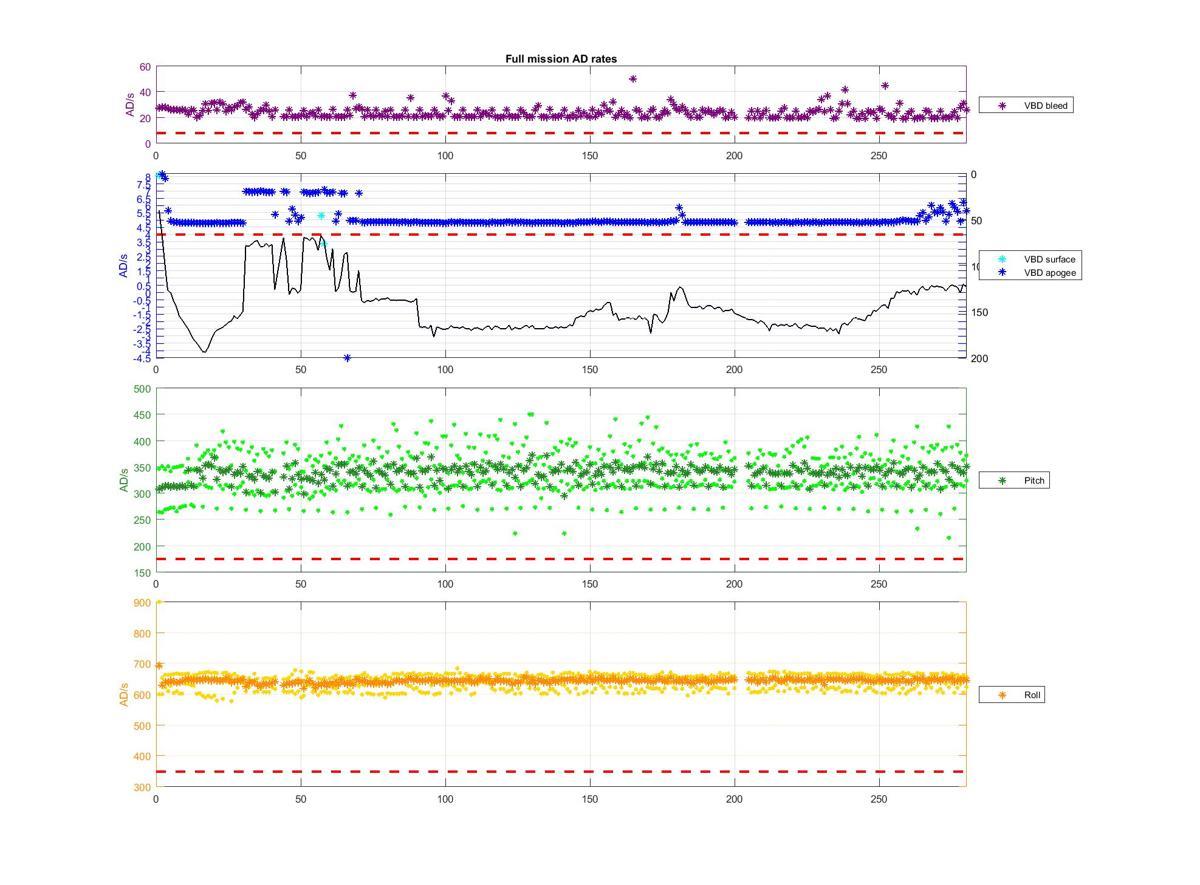Click the red dashed threshold line in Roll plot
Screen dimensions: 1200x885
560,771
